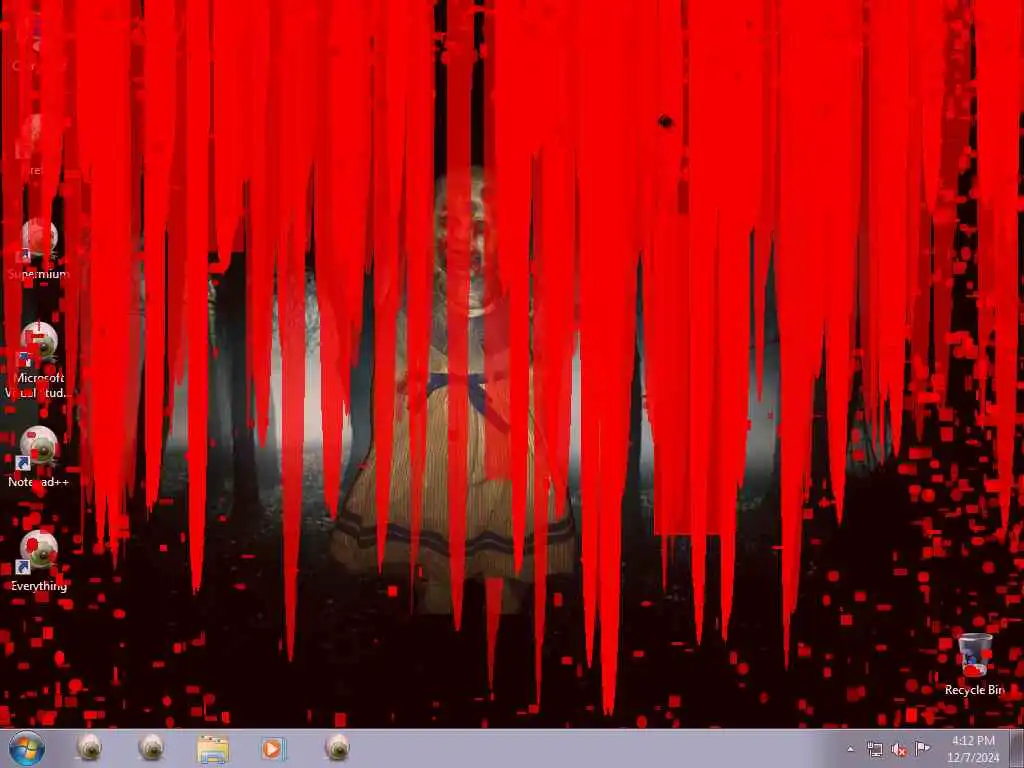Select the Everything desktop shortcut
This screenshot has height=768, width=1024.
(x=39, y=562)
